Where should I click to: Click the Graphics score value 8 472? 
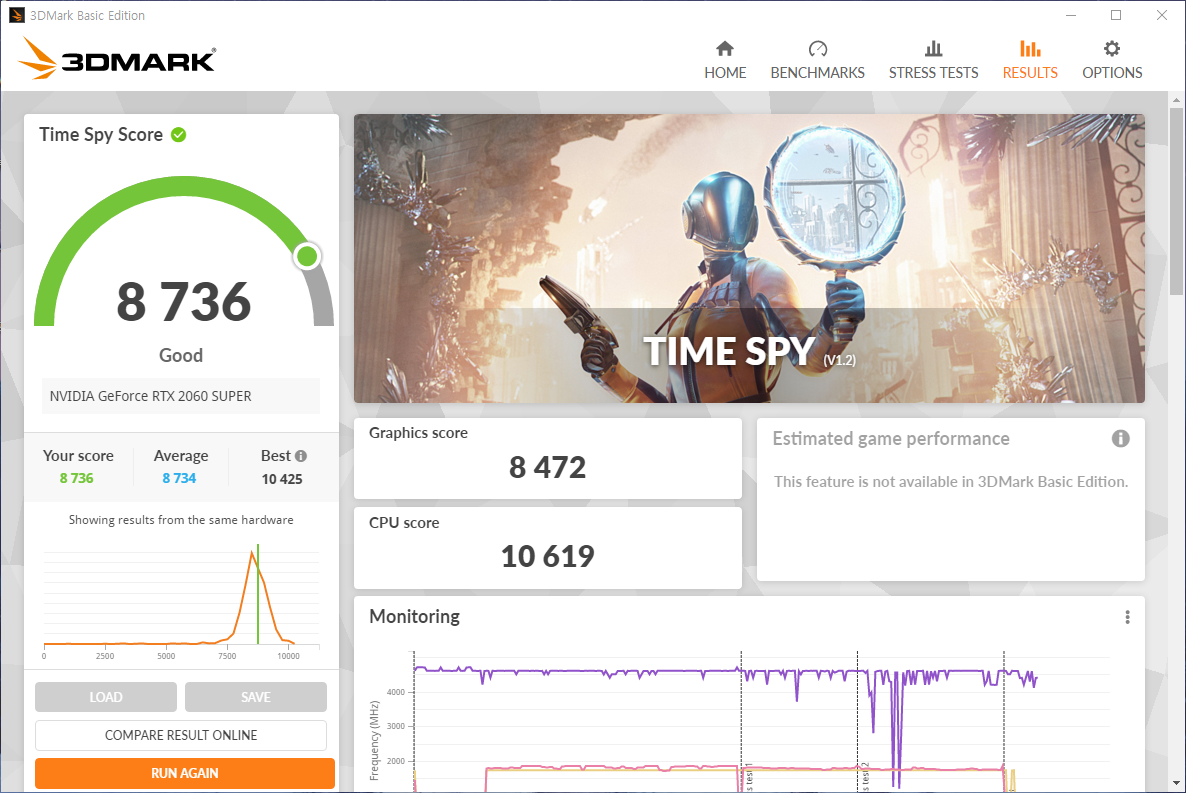(x=548, y=468)
